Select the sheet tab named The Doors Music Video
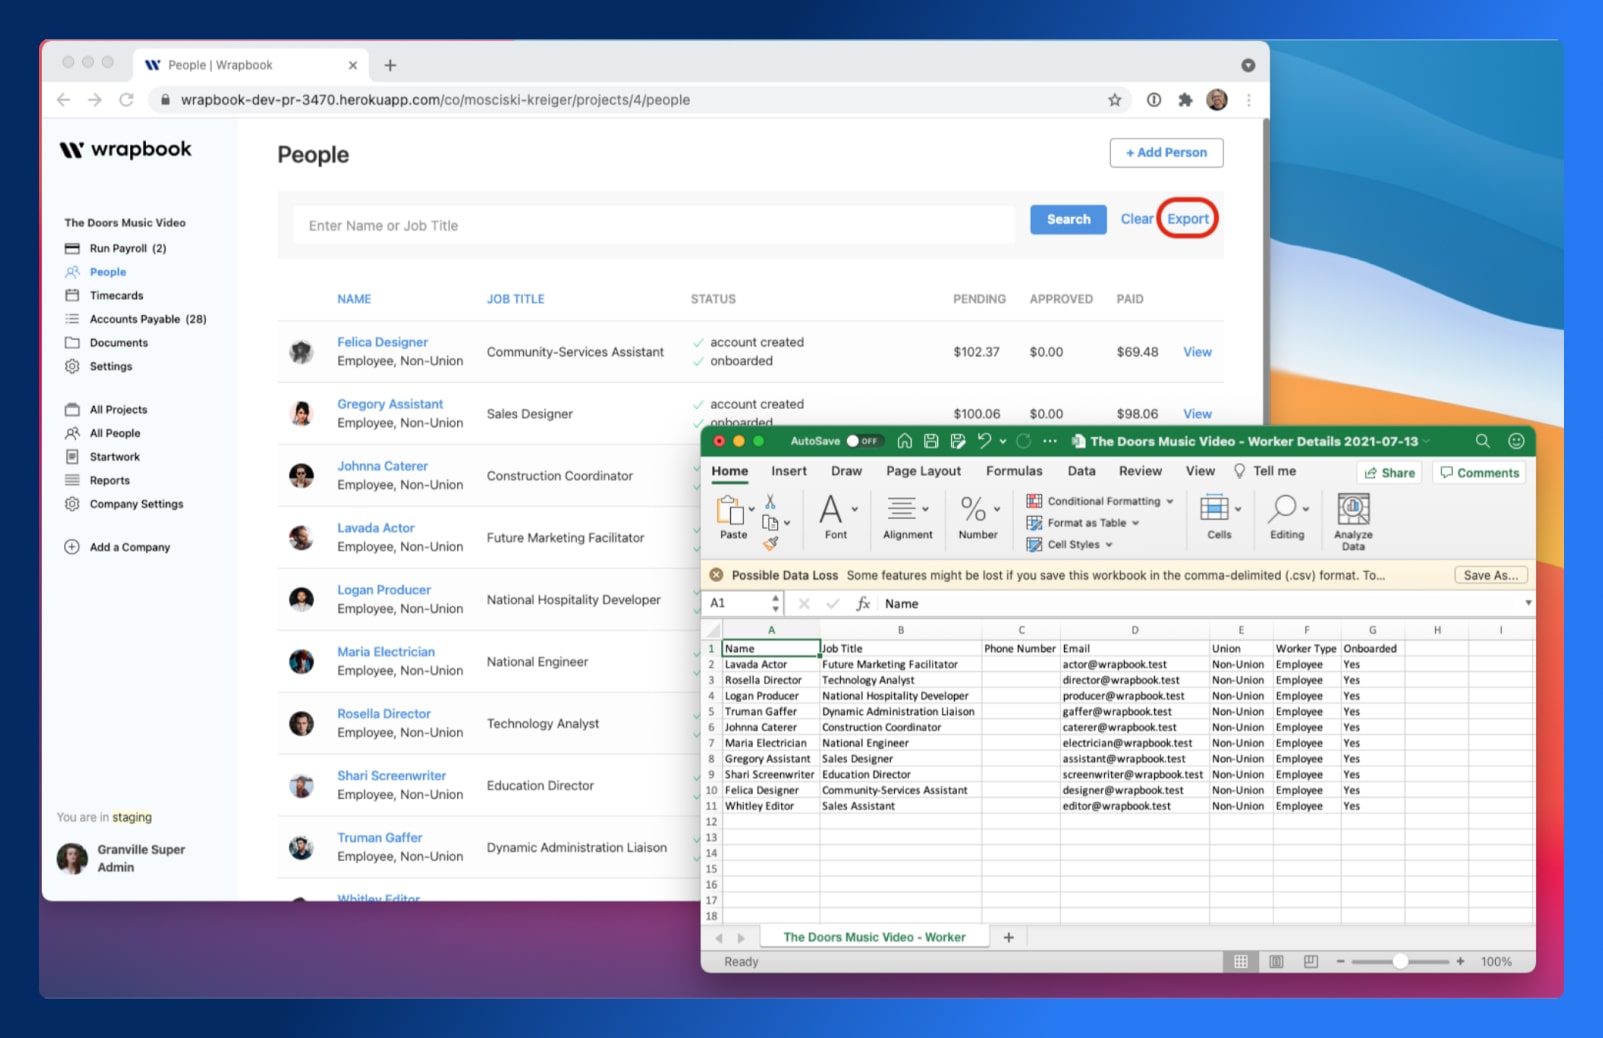This screenshot has height=1038, width=1603. (873, 937)
